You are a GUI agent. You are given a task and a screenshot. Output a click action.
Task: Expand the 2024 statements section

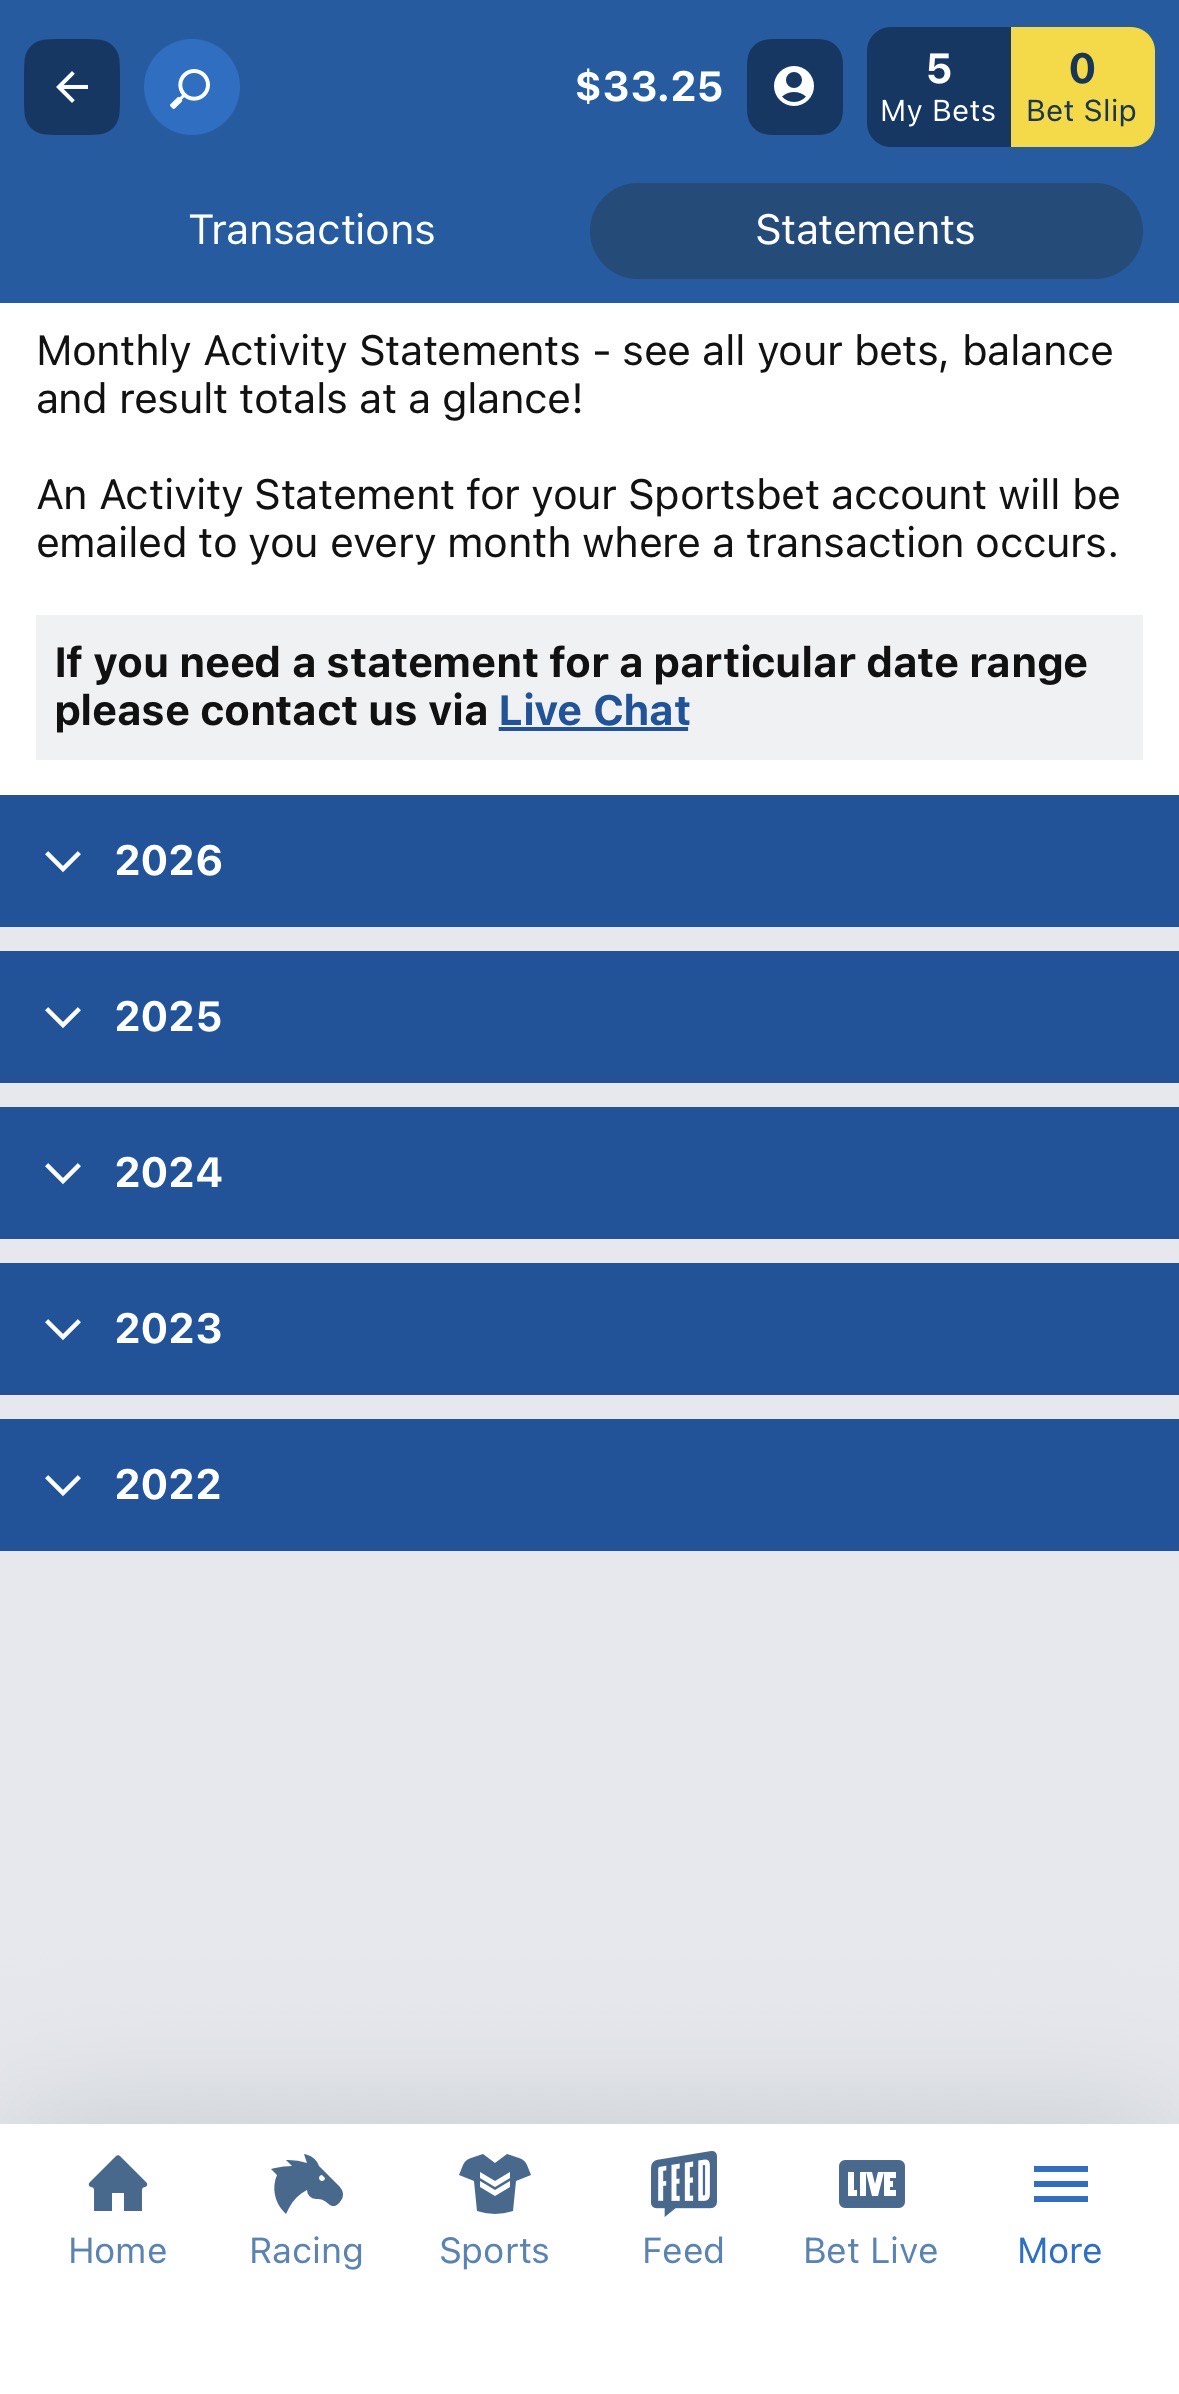[x=589, y=1173]
